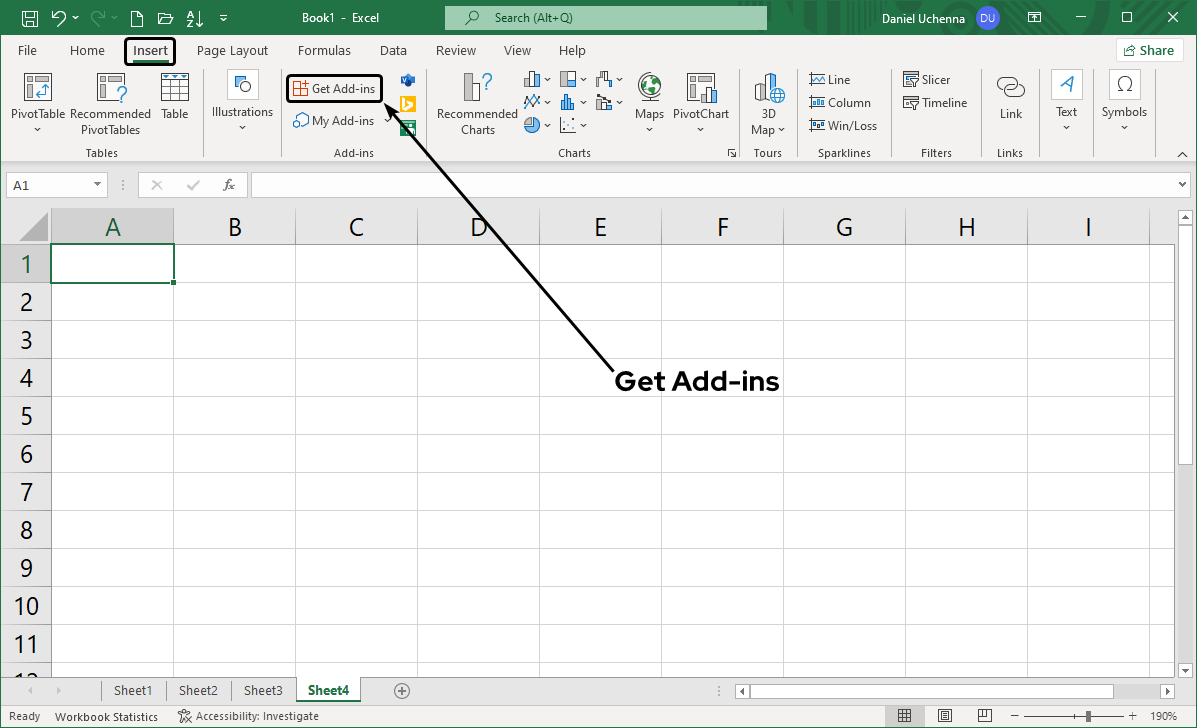Image resolution: width=1197 pixels, height=728 pixels.
Task: Insert a pie chart
Action: [x=531, y=124]
